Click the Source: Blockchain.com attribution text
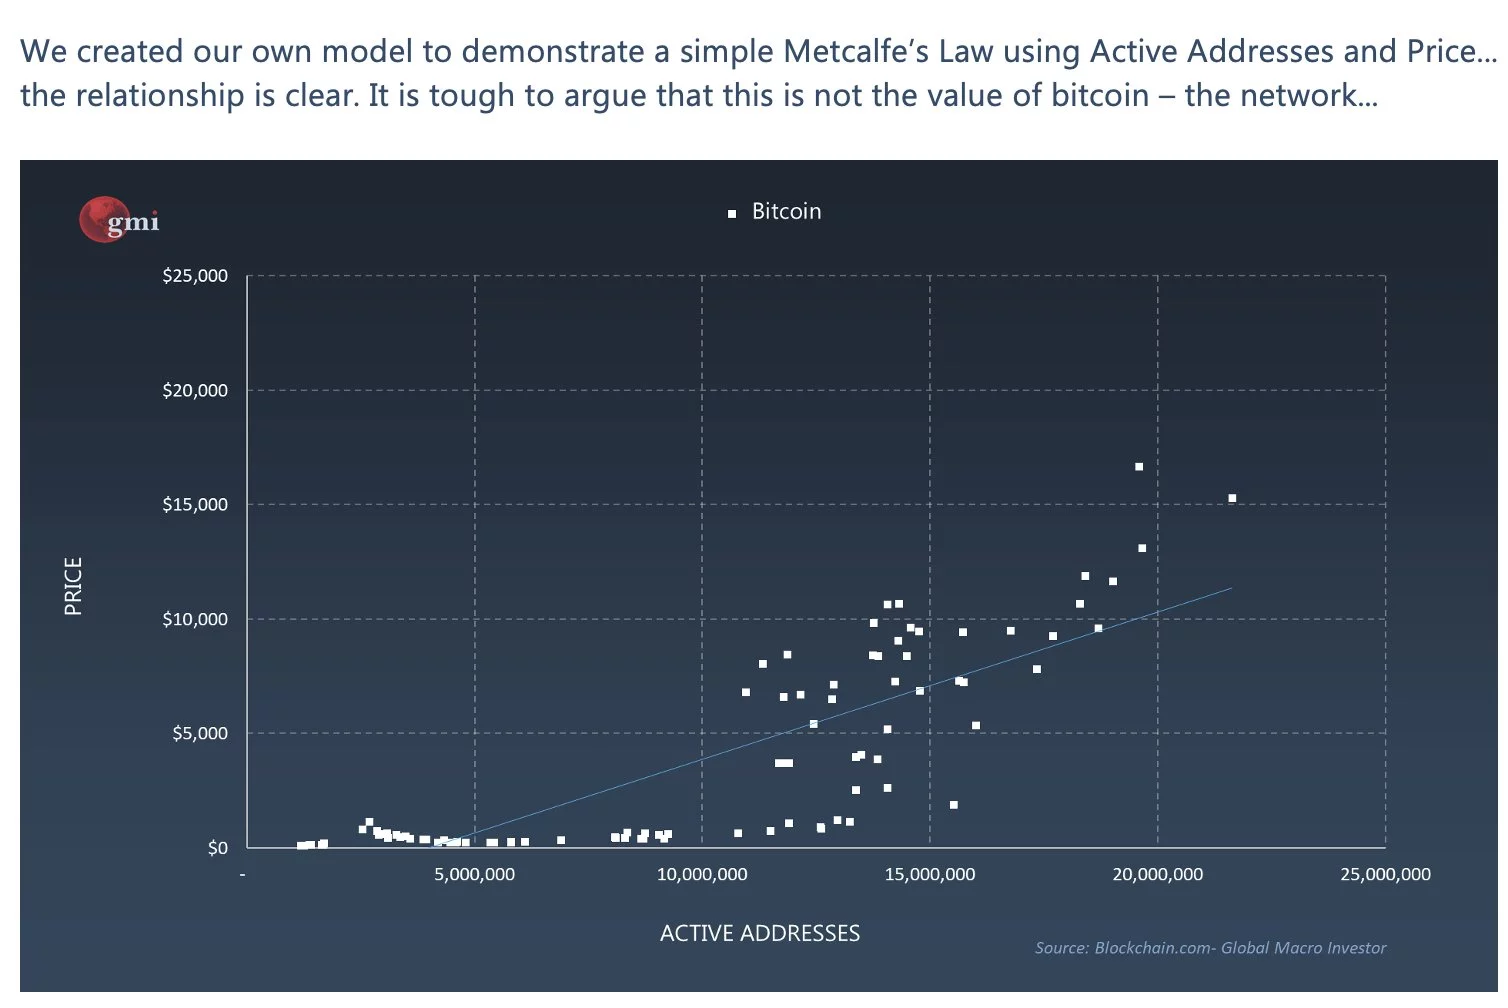This screenshot has width=1508, height=1008. pos(1210,947)
